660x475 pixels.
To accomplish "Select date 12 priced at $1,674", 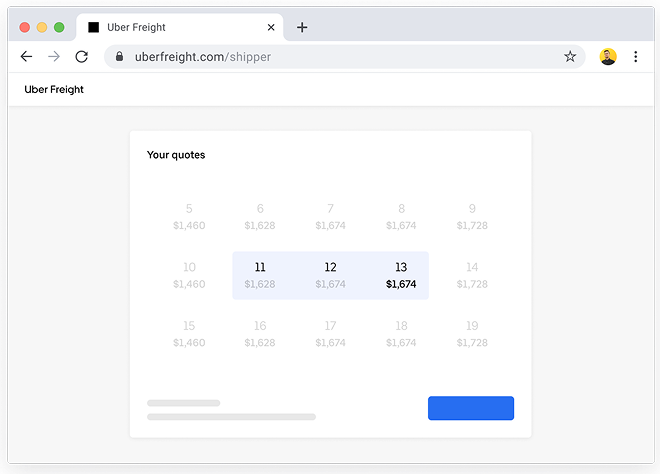I will pyautogui.click(x=330, y=275).
